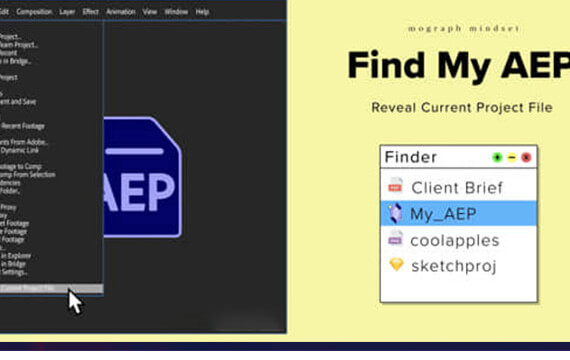Viewport: 570px width, 360px height.
Task: Open the Window menu
Action: click(x=176, y=12)
